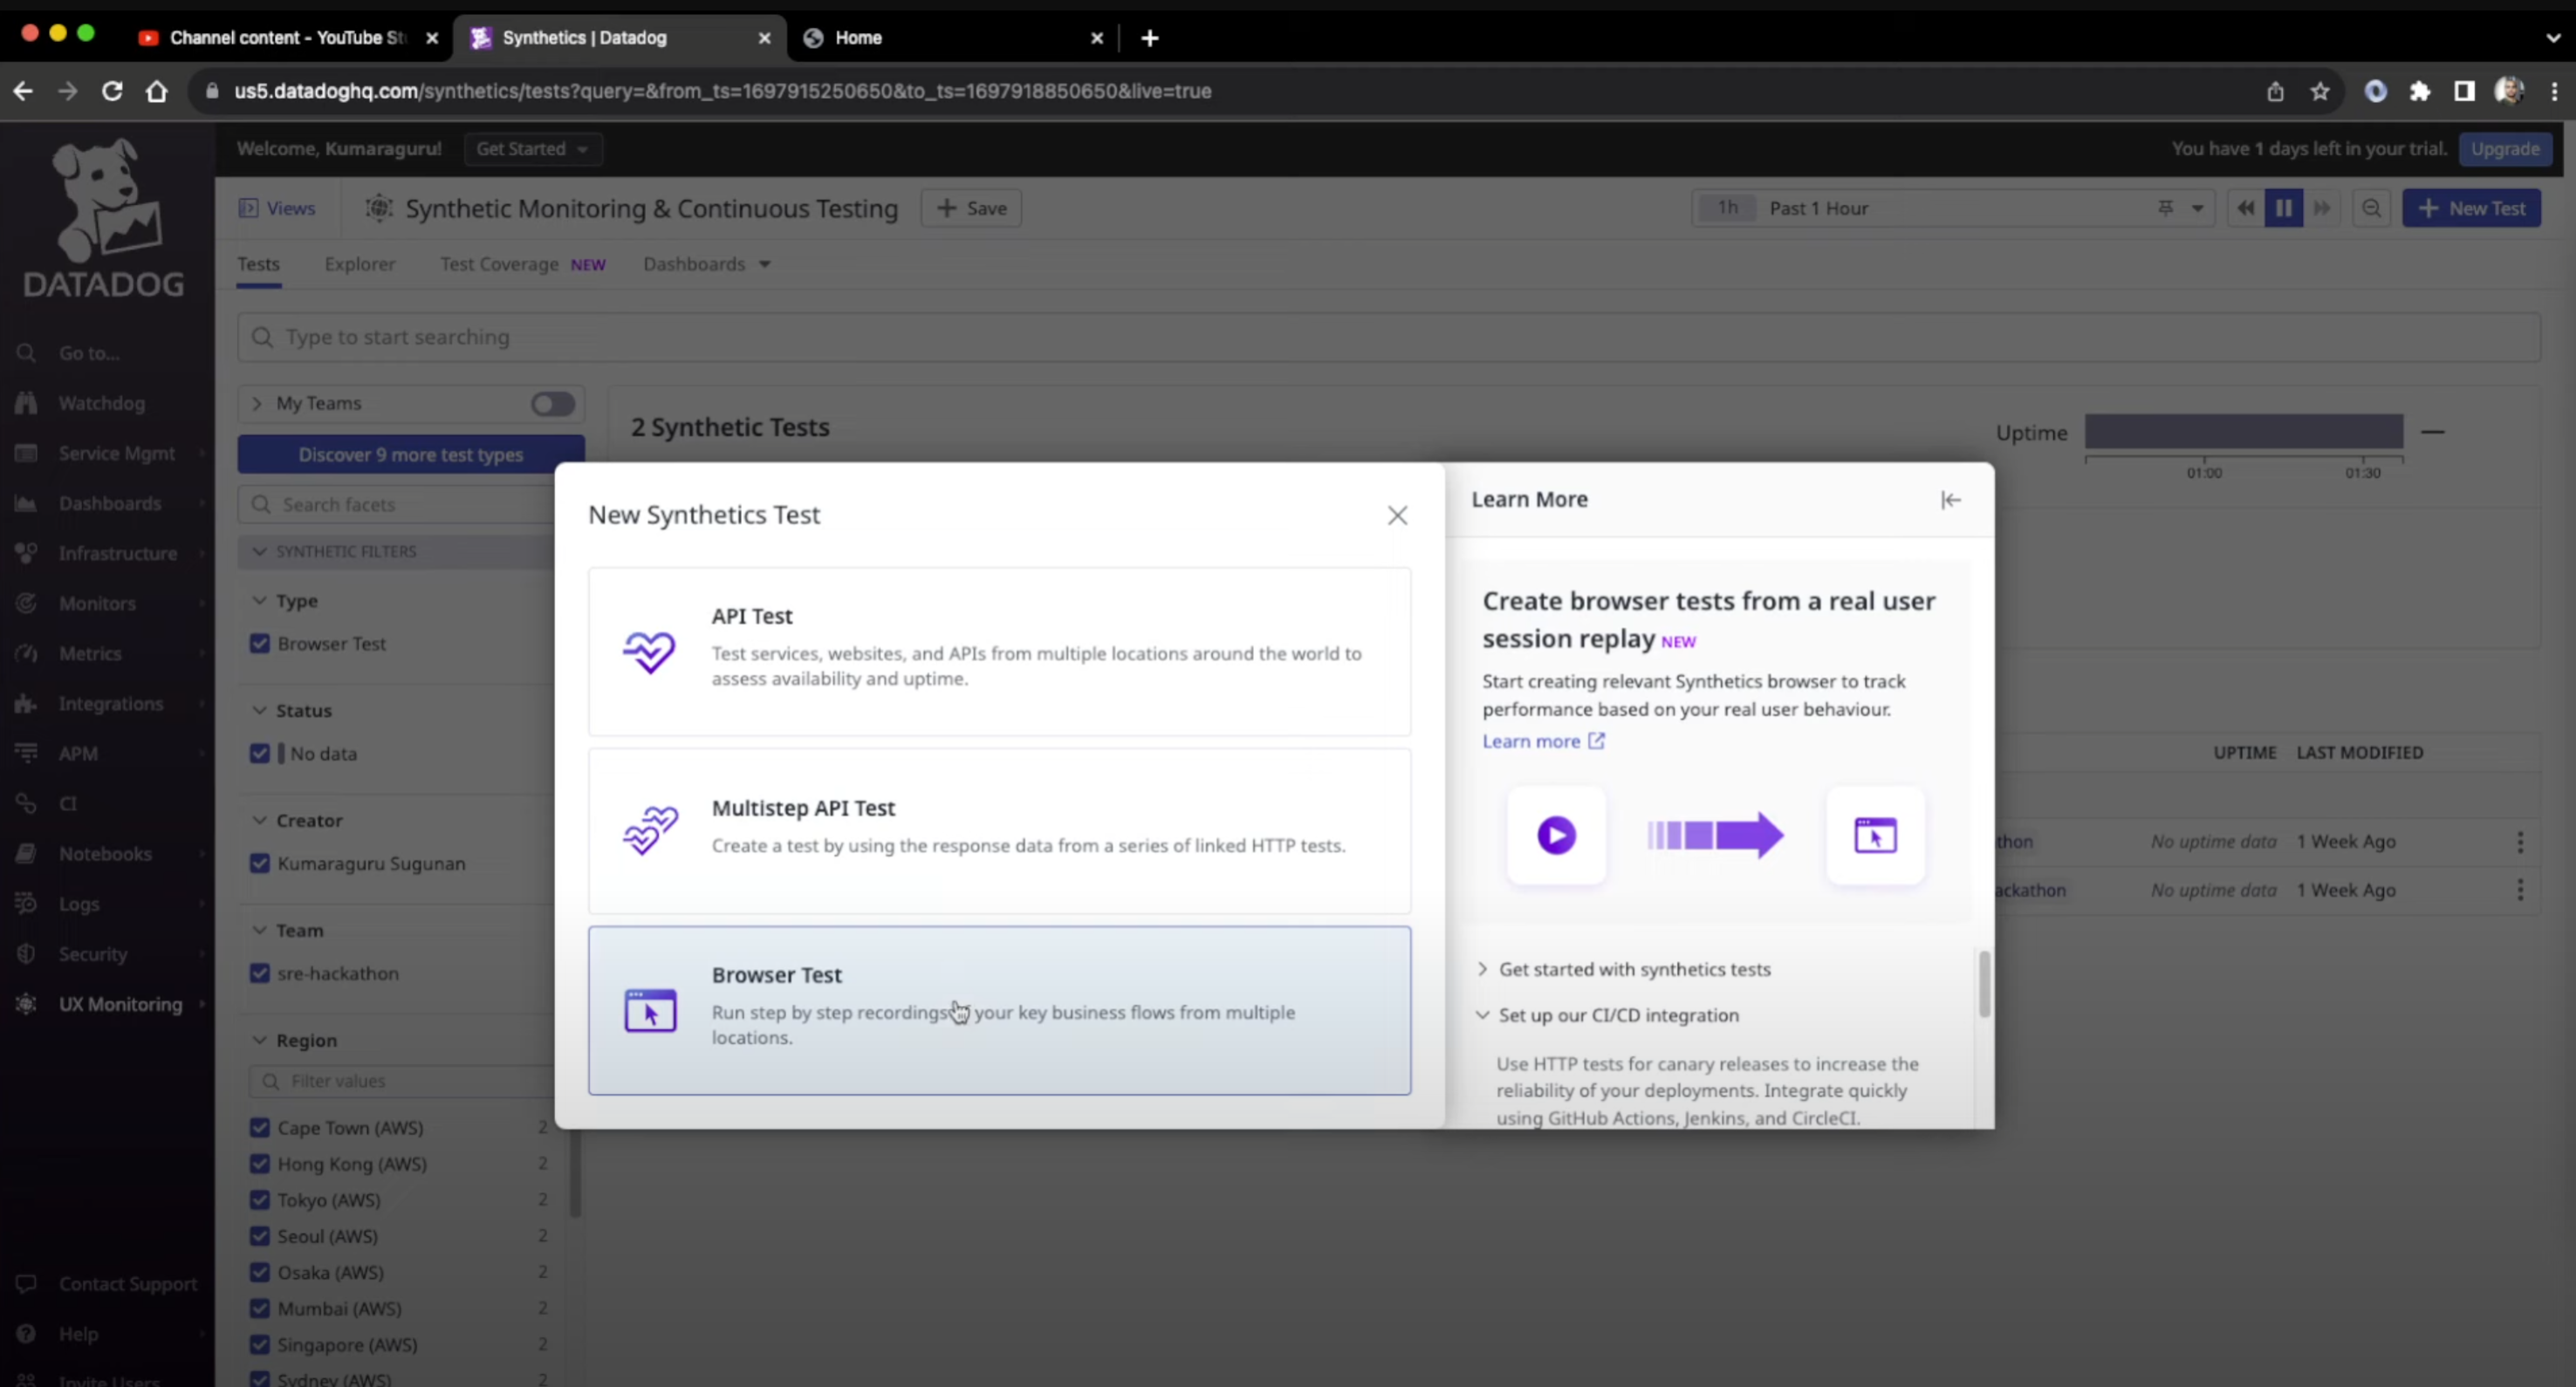Open the Learn more external link
2576x1387 pixels.
[1543, 741]
